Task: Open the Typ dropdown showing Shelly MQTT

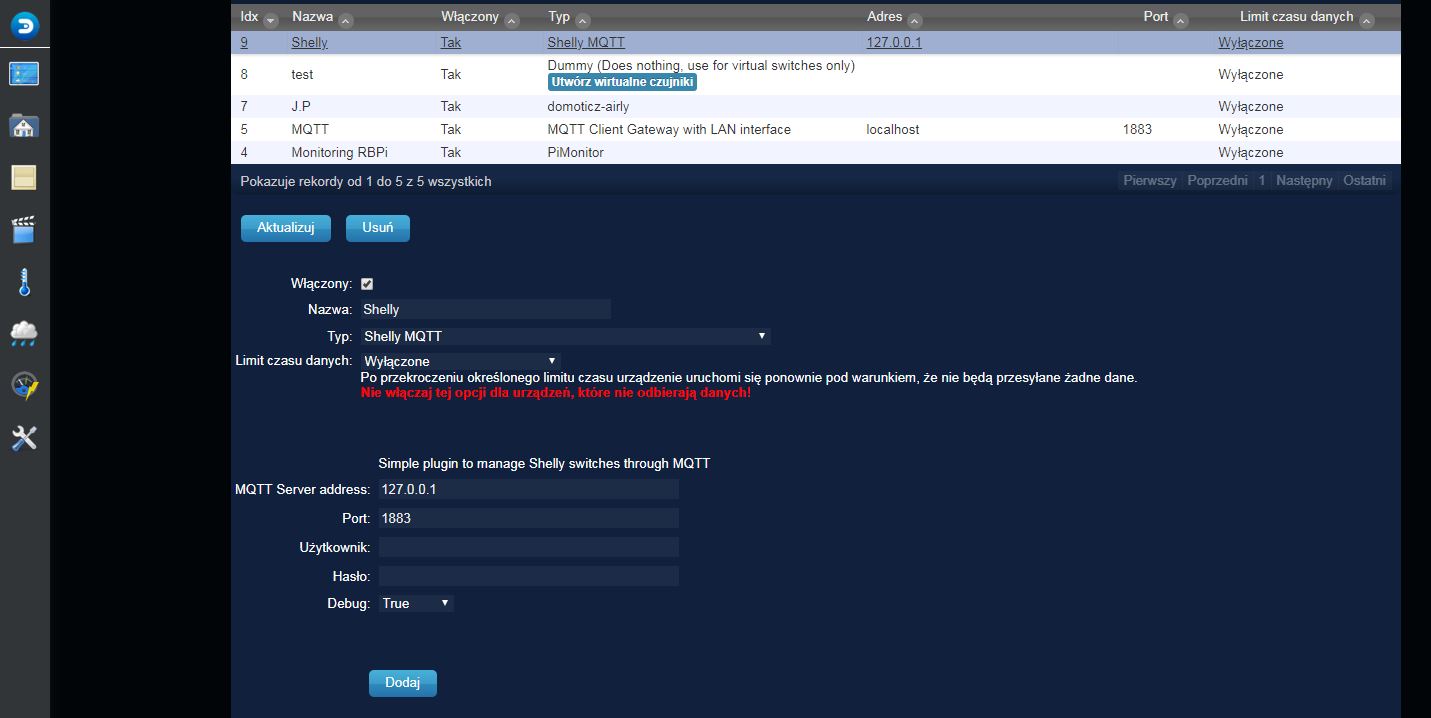Action: pyautogui.click(x=565, y=336)
